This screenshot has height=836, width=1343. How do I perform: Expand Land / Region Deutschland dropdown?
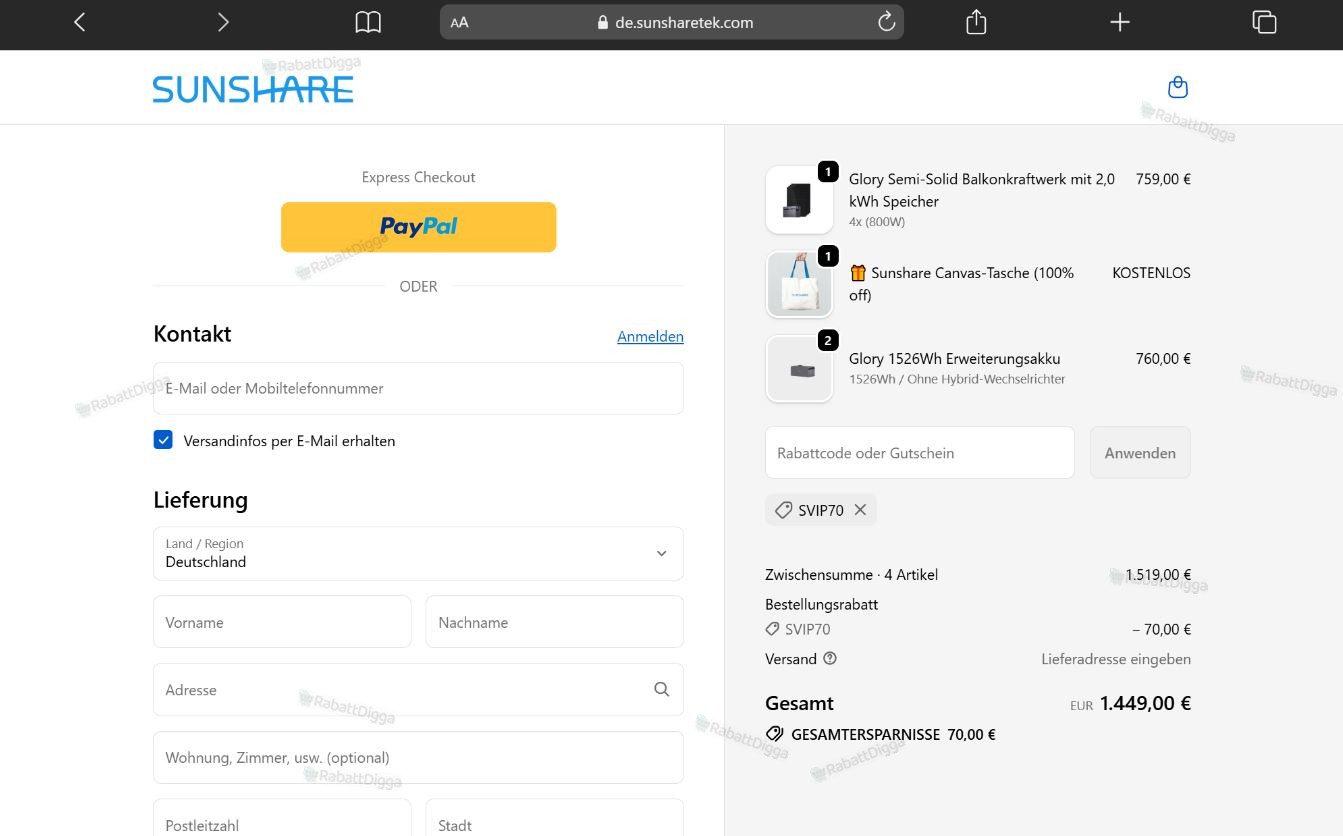point(418,553)
